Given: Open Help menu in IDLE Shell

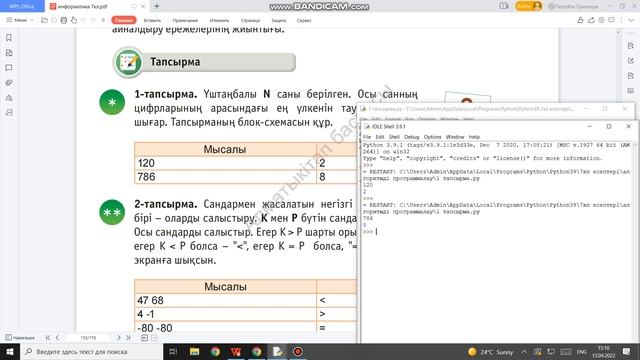Looking at the screenshot, I should click(x=474, y=137).
